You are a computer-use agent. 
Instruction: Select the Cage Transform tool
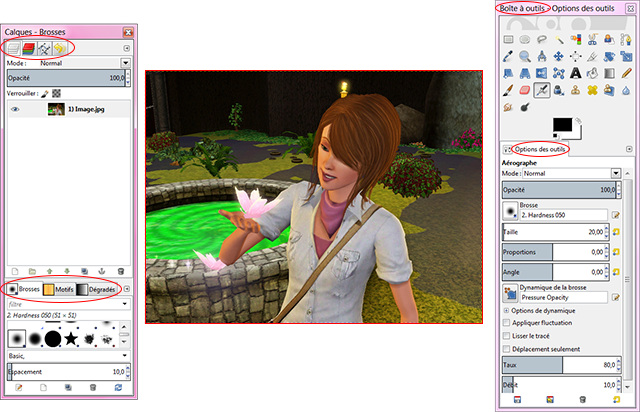[x=559, y=73]
